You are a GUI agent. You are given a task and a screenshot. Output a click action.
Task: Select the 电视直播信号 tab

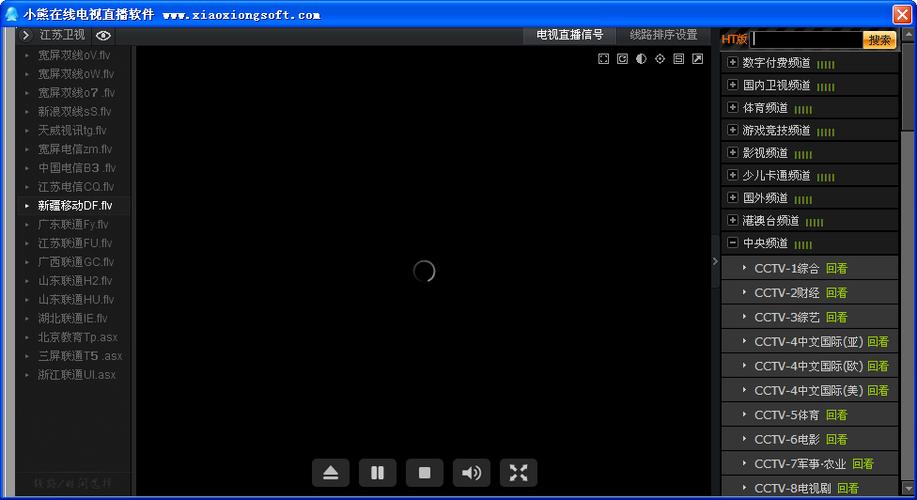[570, 35]
